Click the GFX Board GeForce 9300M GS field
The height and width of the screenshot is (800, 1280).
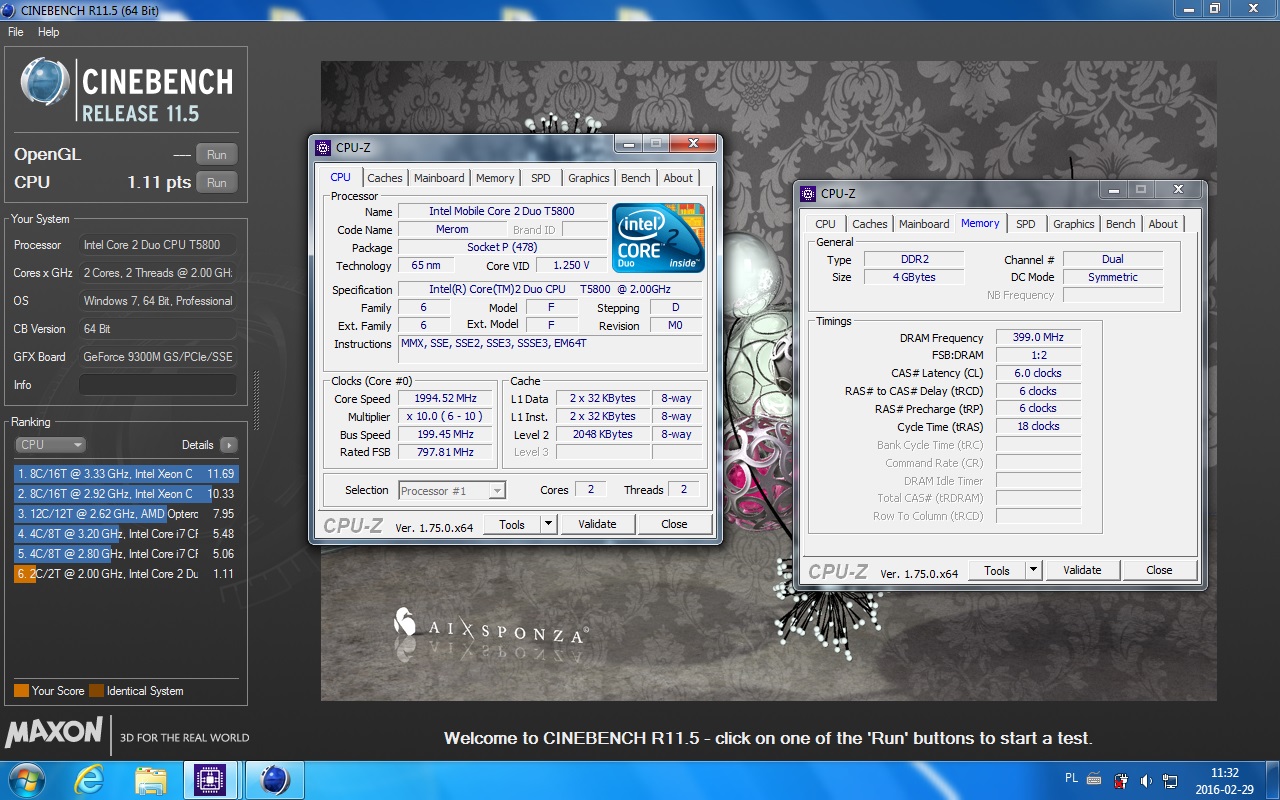[158, 357]
